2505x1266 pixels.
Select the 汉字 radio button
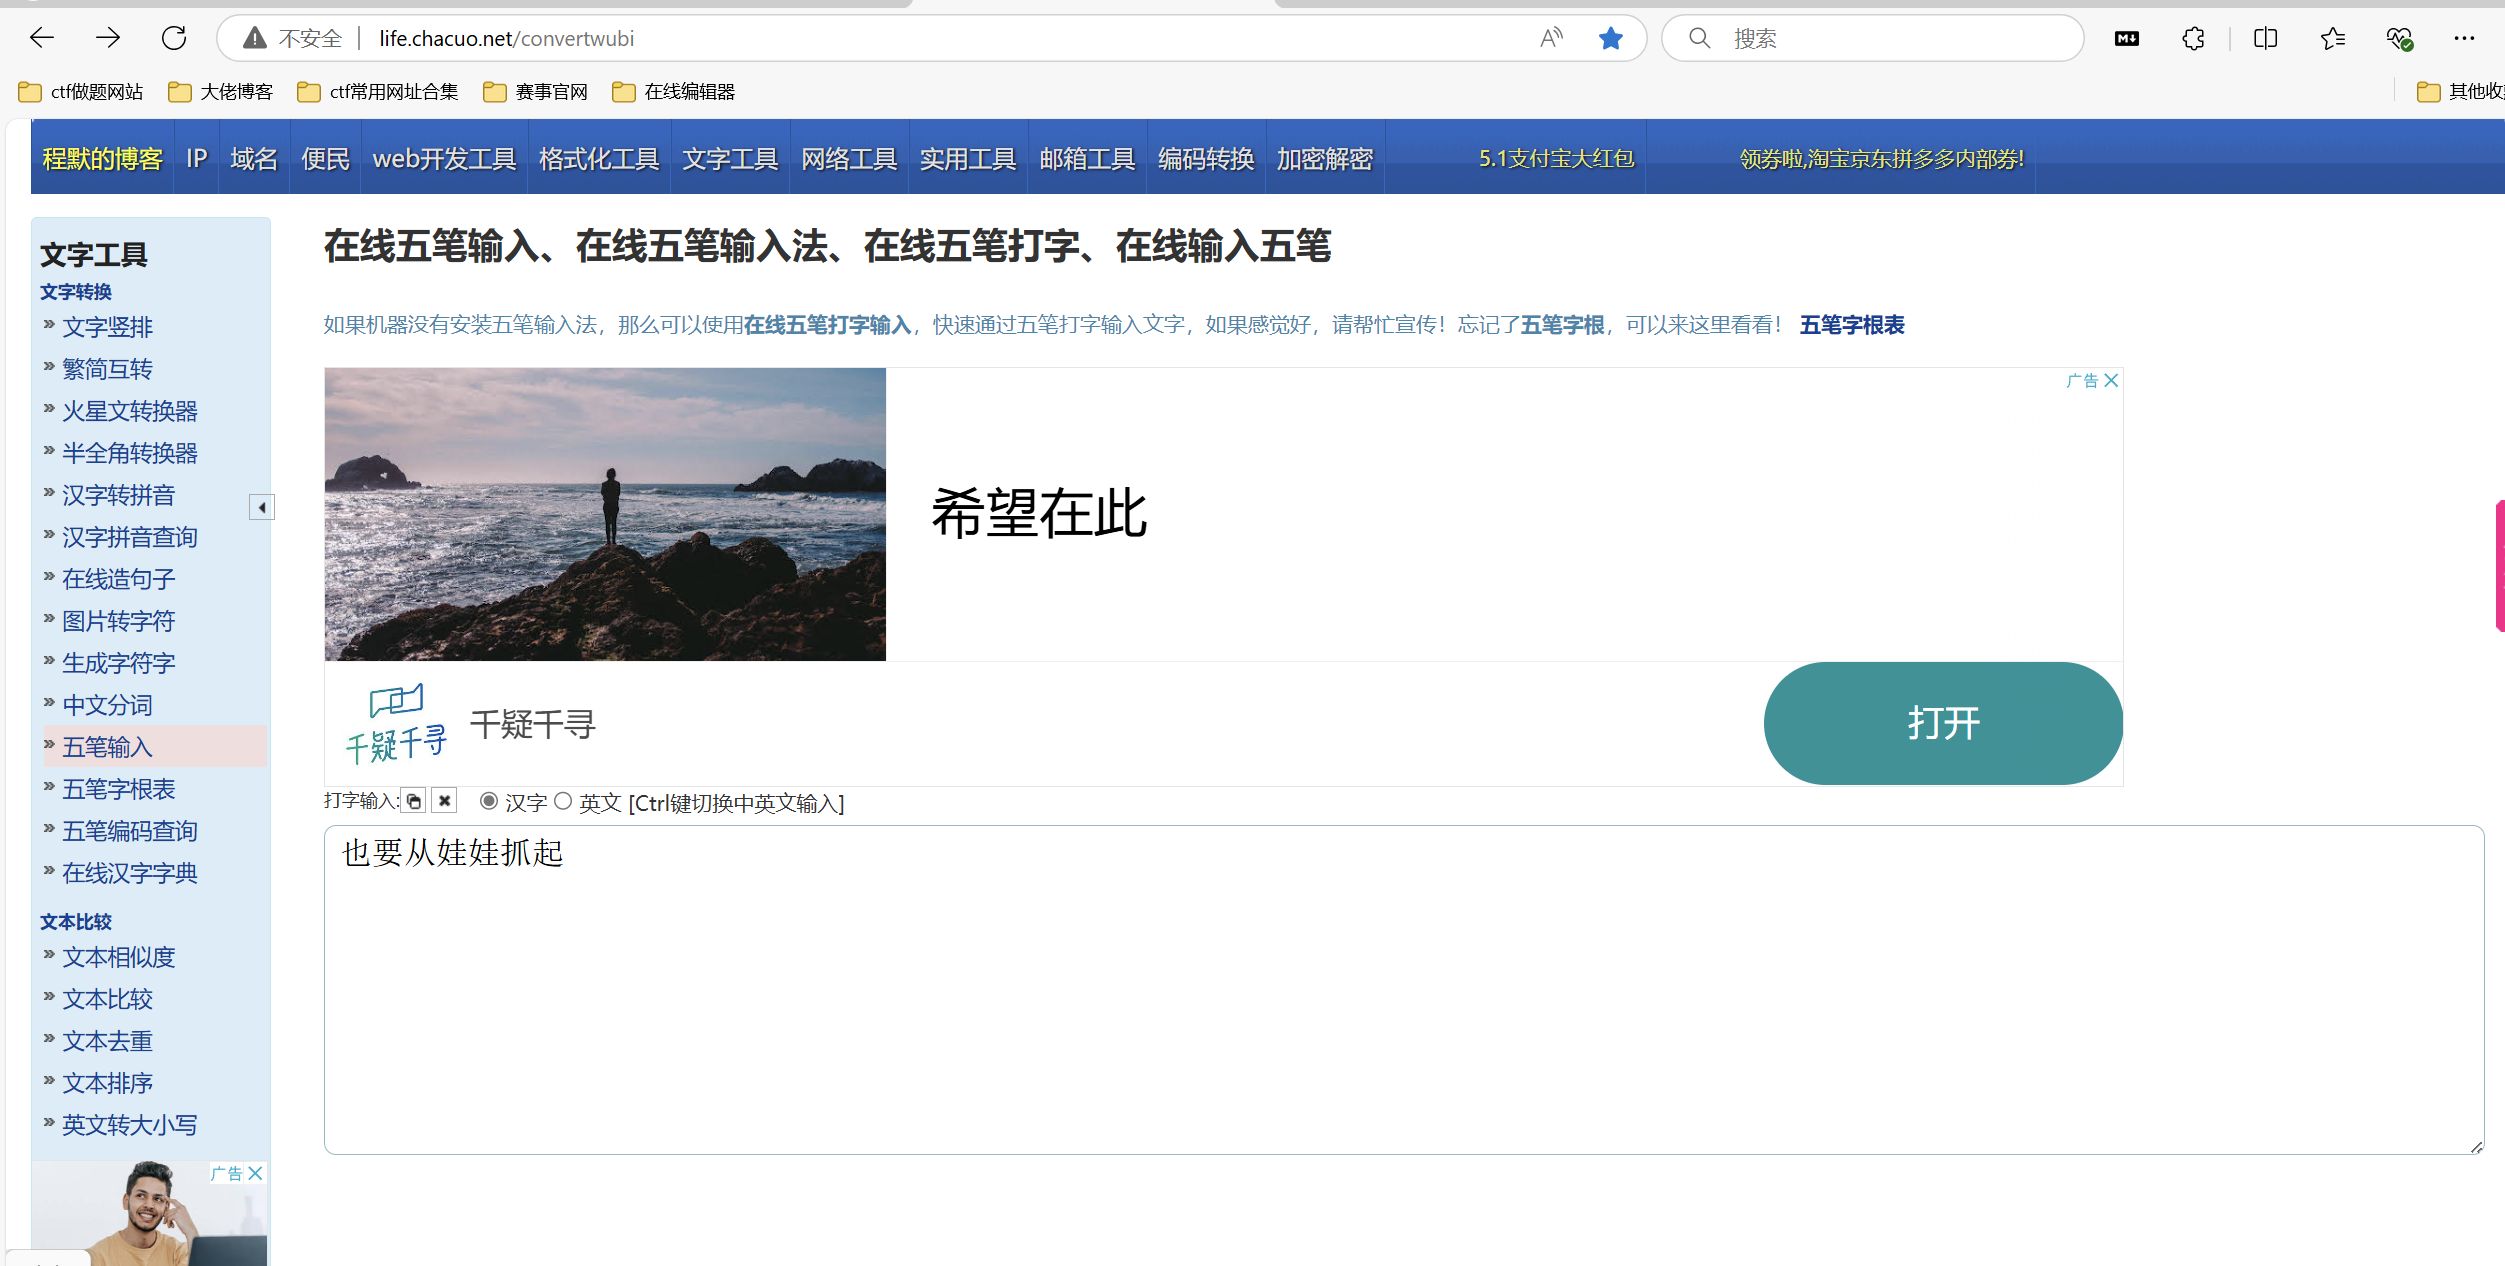tap(489, 801)
